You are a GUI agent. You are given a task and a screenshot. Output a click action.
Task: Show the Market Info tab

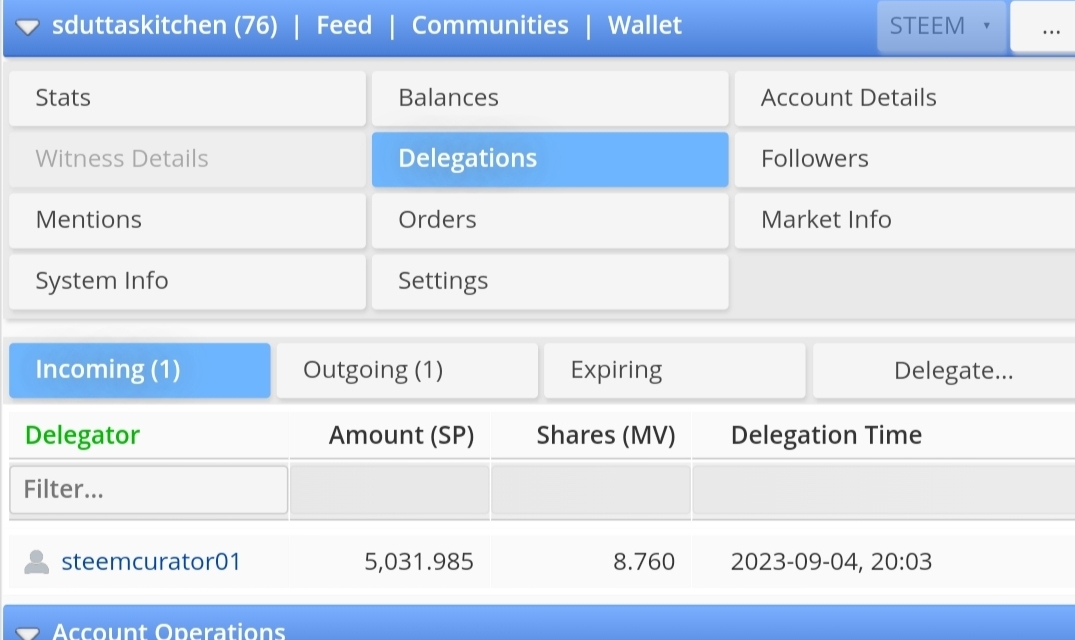905,220
